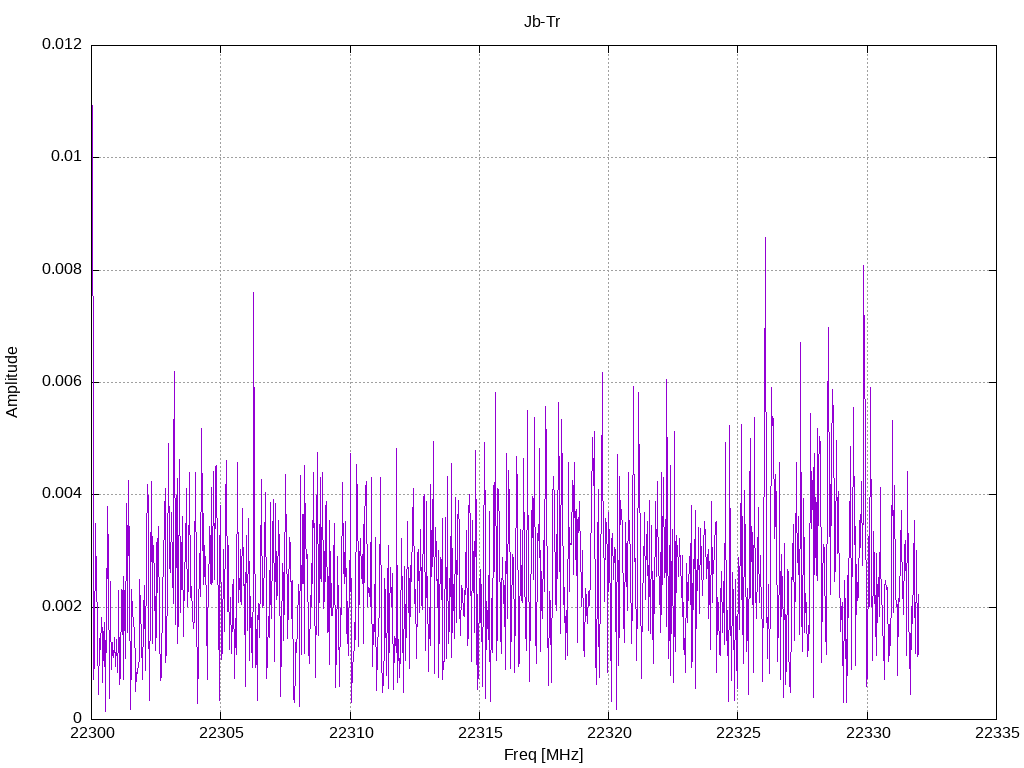Click y-axis tick label 0.008
This screenshot has width=1024, height=768.
coord(62,269)
